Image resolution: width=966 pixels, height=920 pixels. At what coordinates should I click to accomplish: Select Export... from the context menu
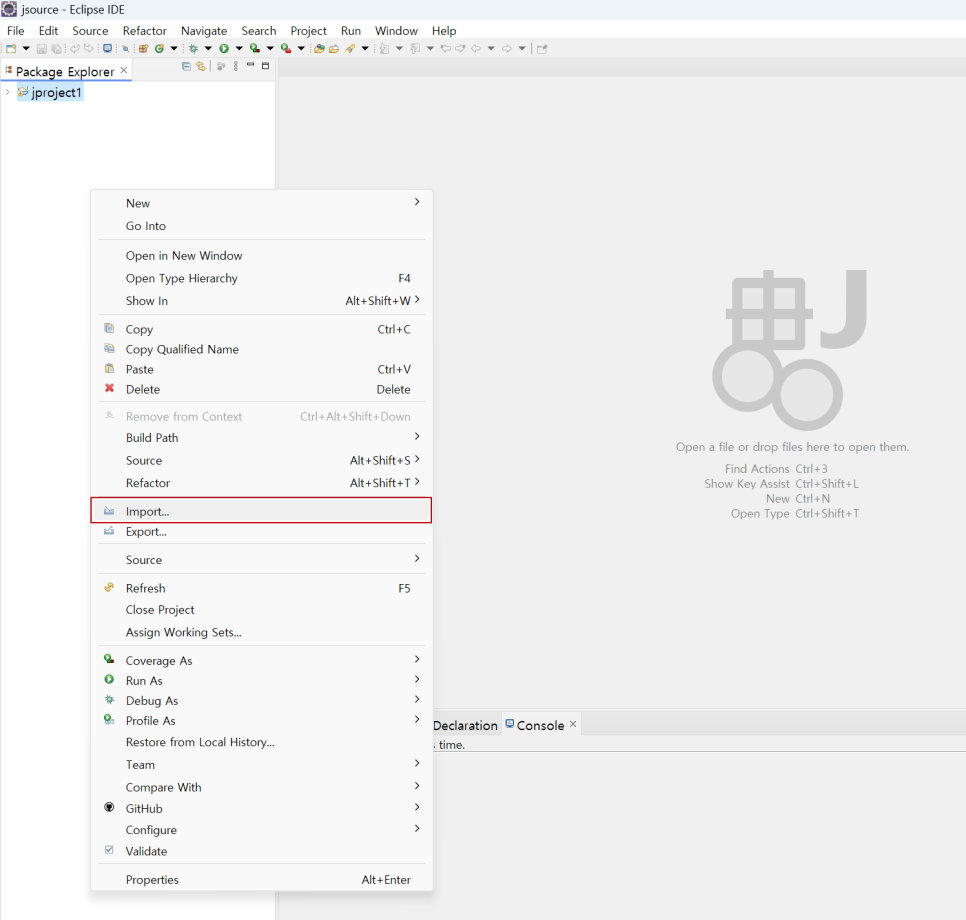point(261,532)
